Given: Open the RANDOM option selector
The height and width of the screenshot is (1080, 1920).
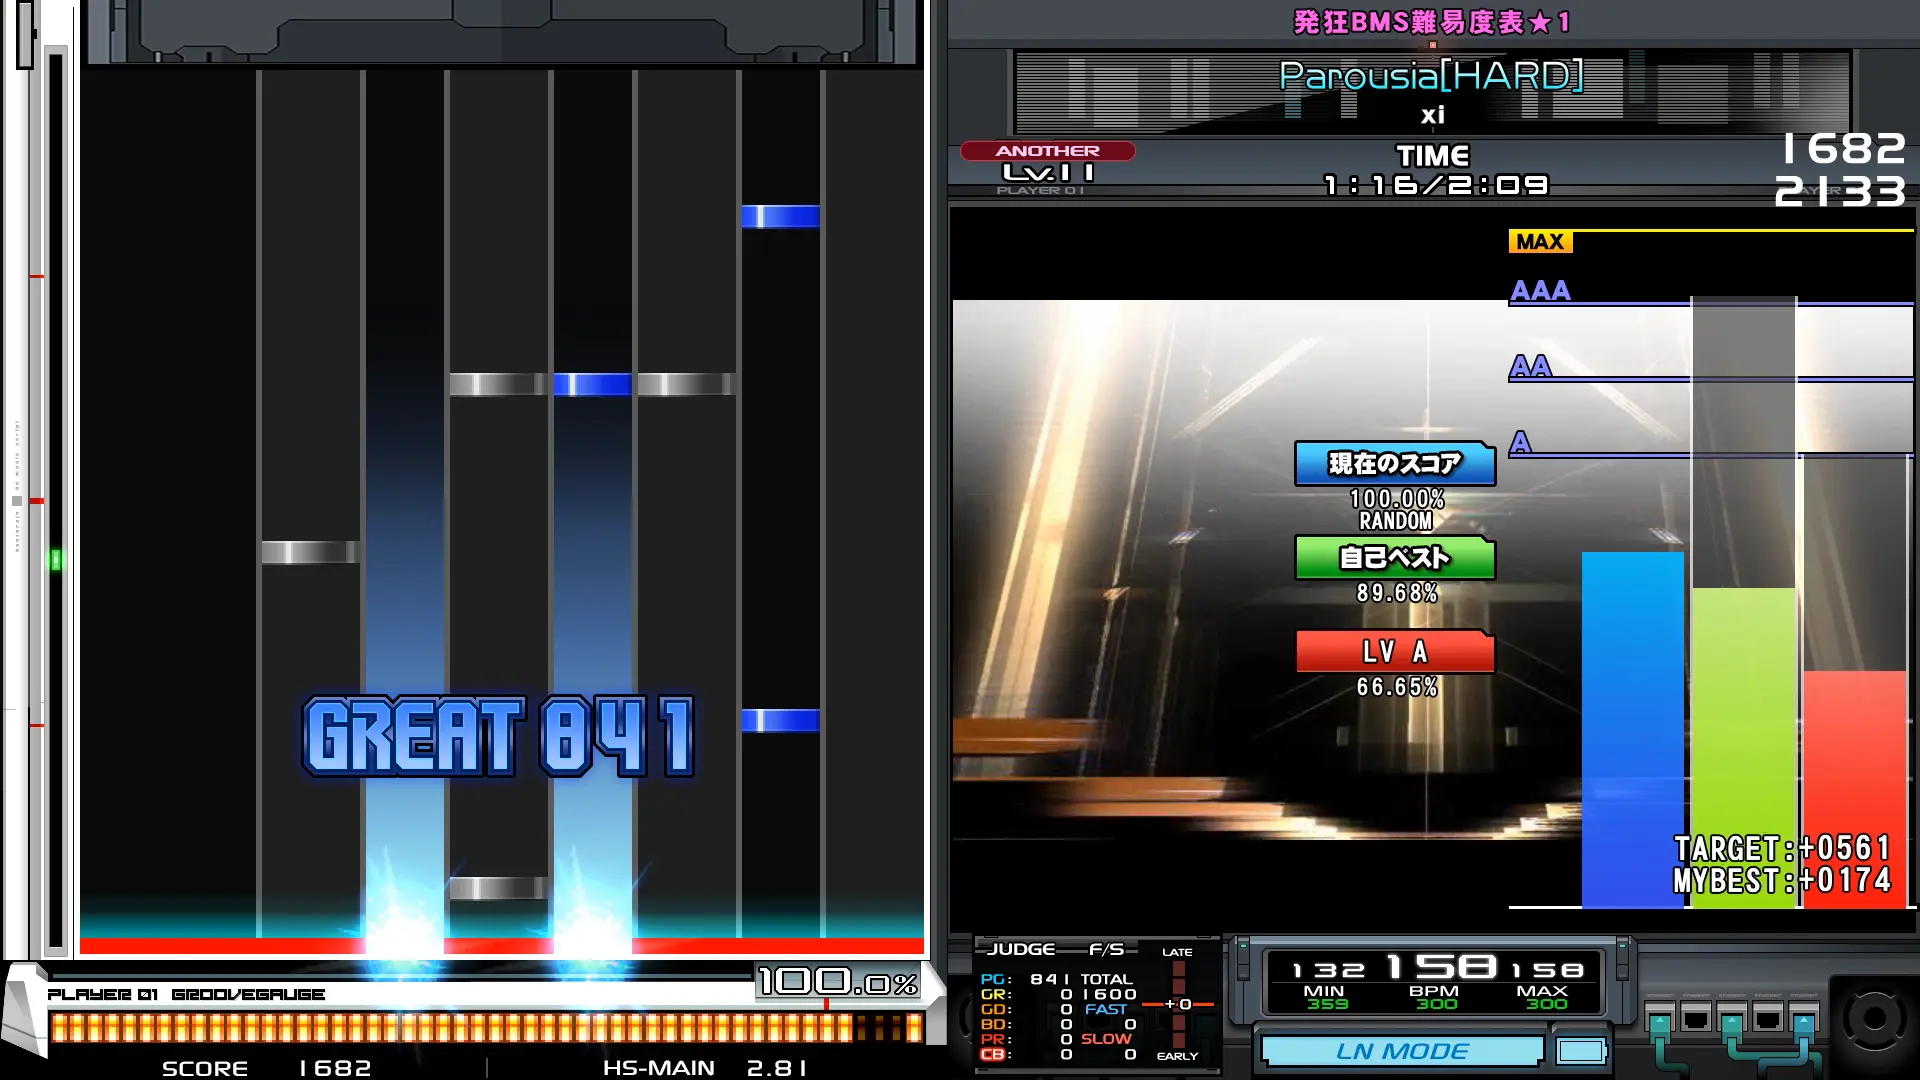Looking at the screenshot, I should [x=1394, y=521].
